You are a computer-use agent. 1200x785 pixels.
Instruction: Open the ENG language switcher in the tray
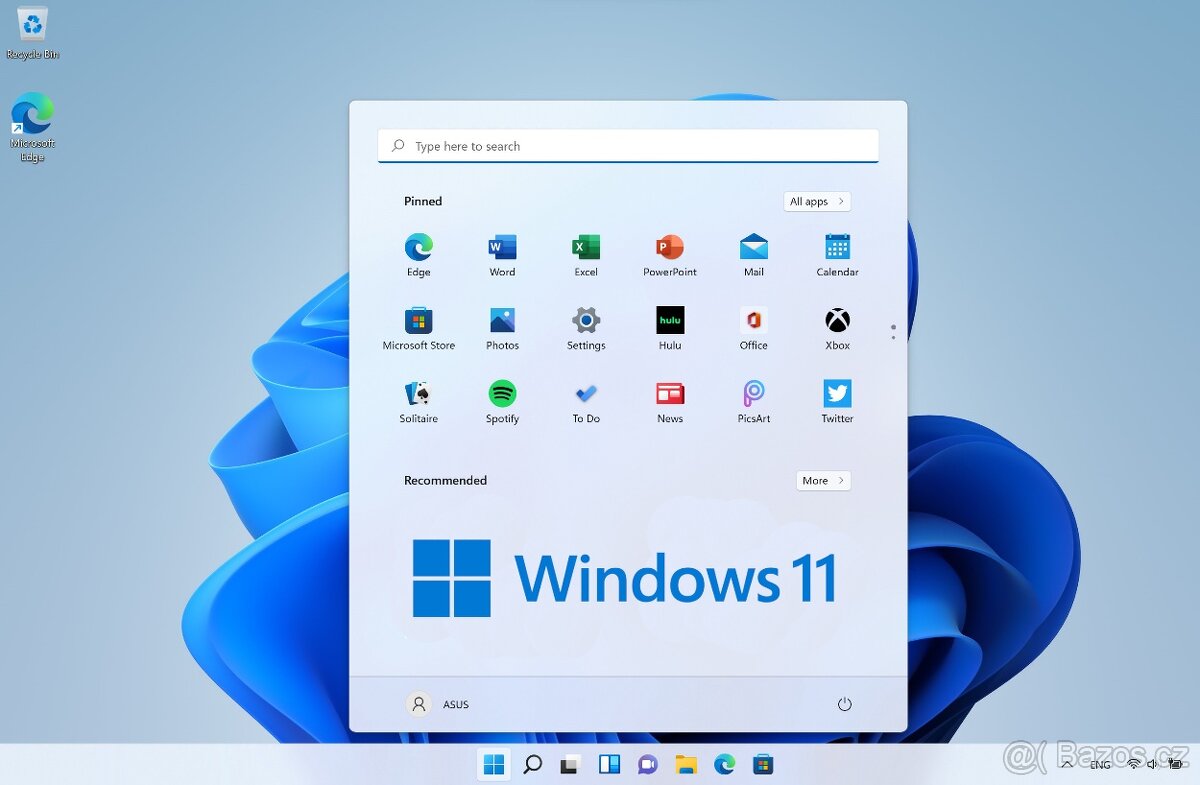click(1100, 763)
